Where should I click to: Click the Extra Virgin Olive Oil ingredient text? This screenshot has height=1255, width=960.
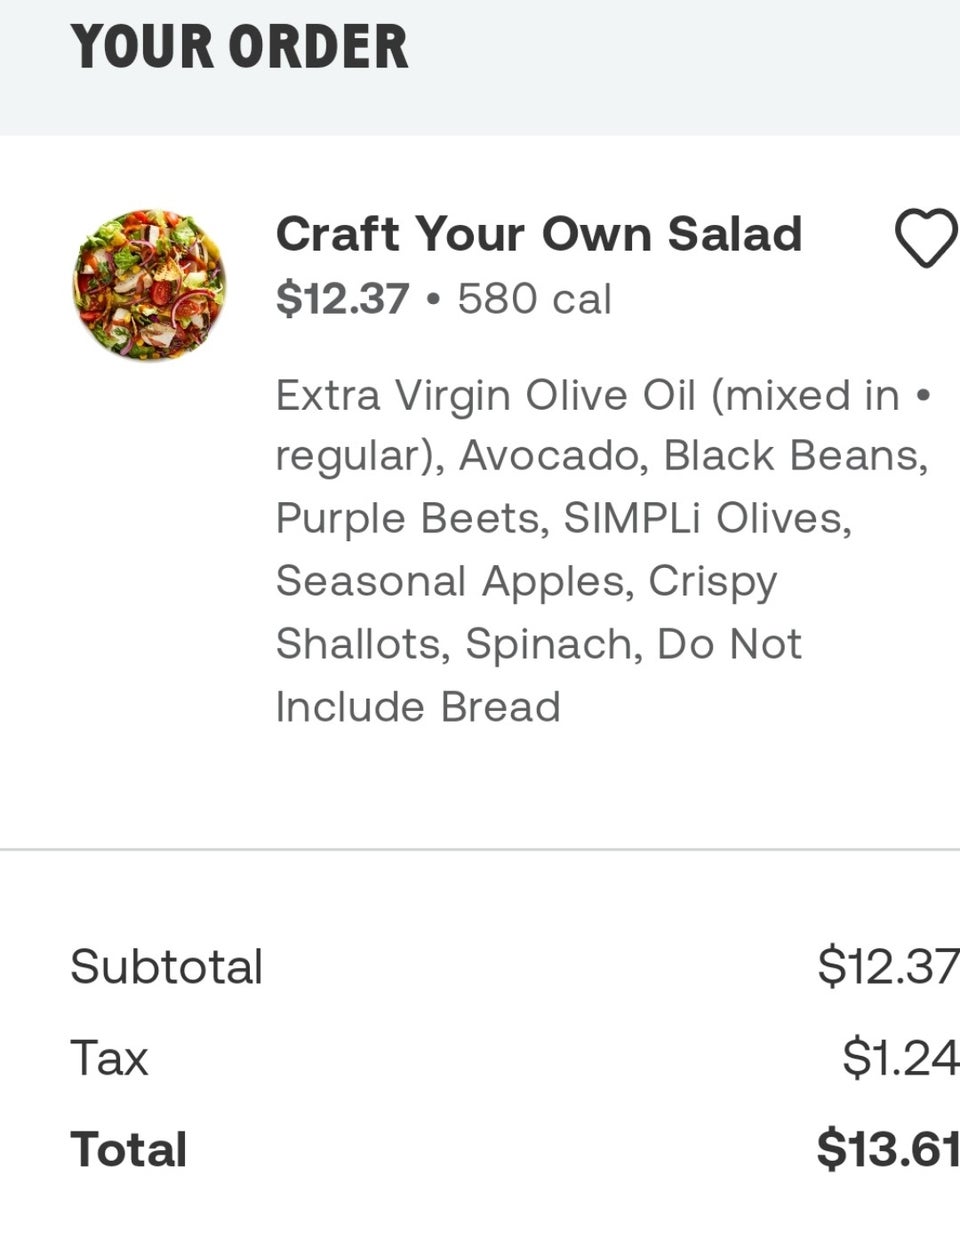pos(485,395)
